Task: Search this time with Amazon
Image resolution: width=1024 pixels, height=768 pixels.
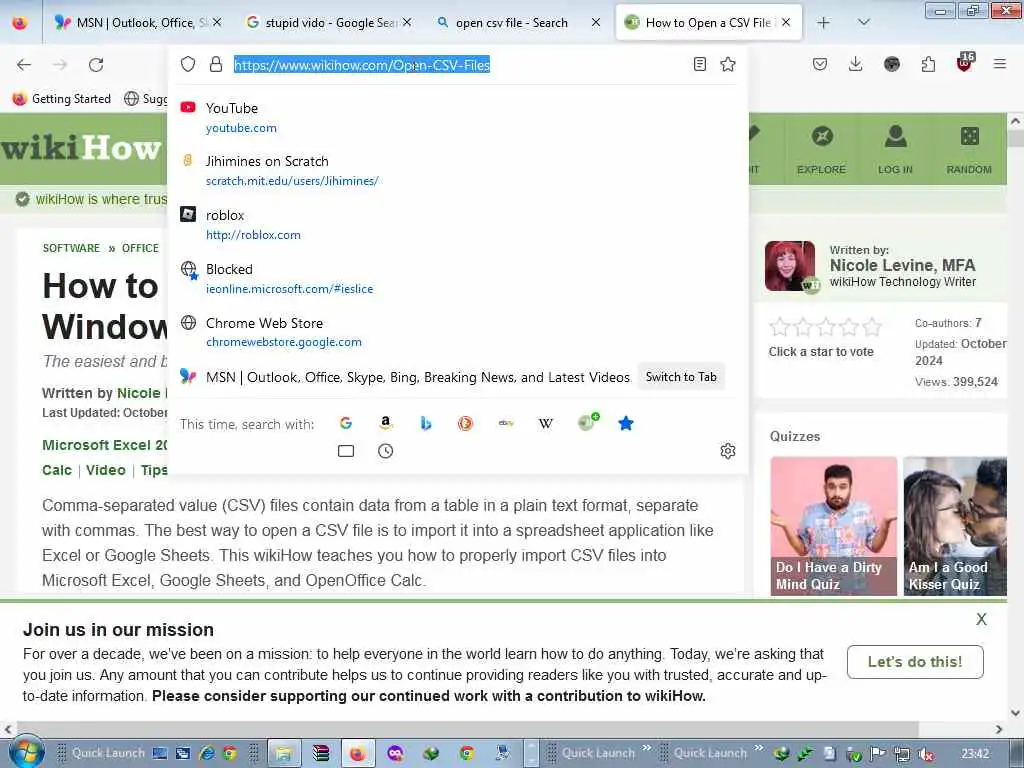Action: (386, 423)
